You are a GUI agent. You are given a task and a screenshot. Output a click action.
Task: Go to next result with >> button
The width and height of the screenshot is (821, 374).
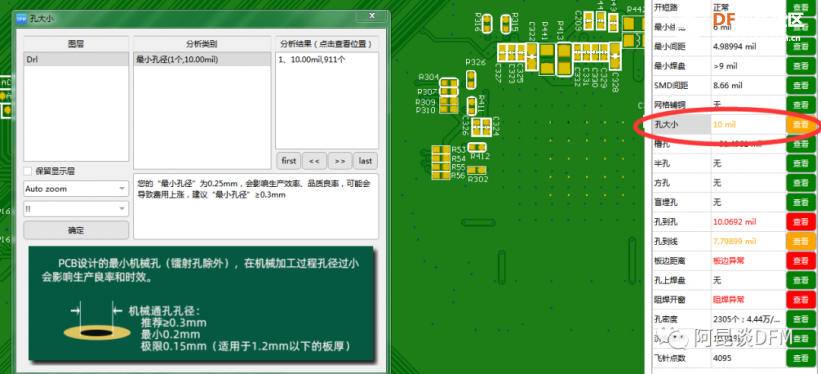click(340, 161)
